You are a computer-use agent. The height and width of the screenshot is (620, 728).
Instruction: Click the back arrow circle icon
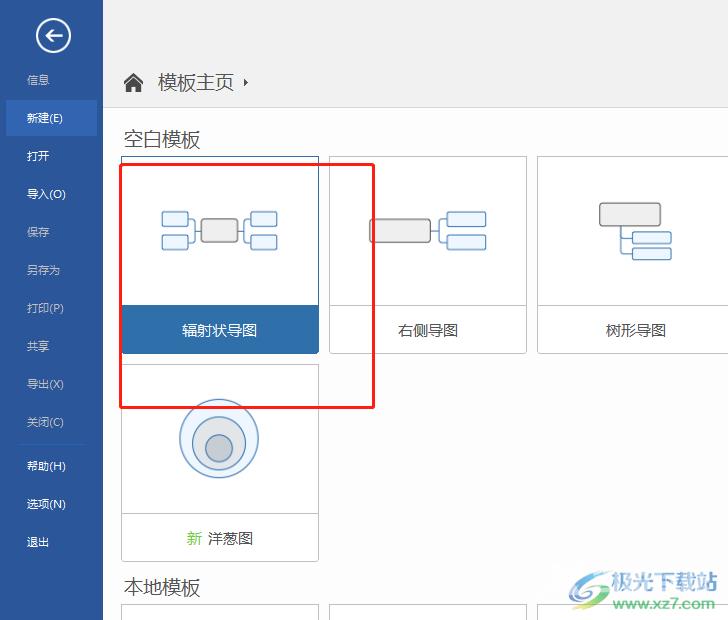tap(53, 35)
